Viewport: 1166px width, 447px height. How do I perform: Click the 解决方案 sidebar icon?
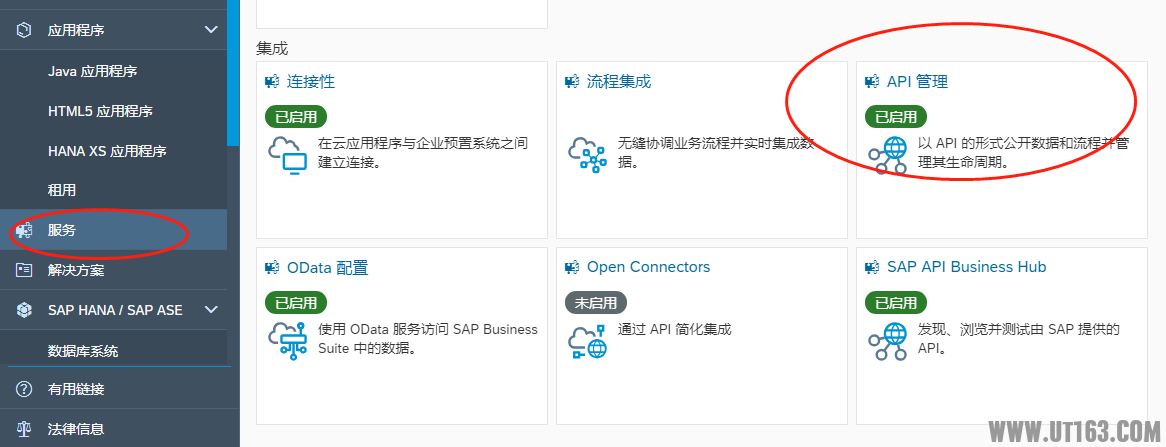[25, 270]
